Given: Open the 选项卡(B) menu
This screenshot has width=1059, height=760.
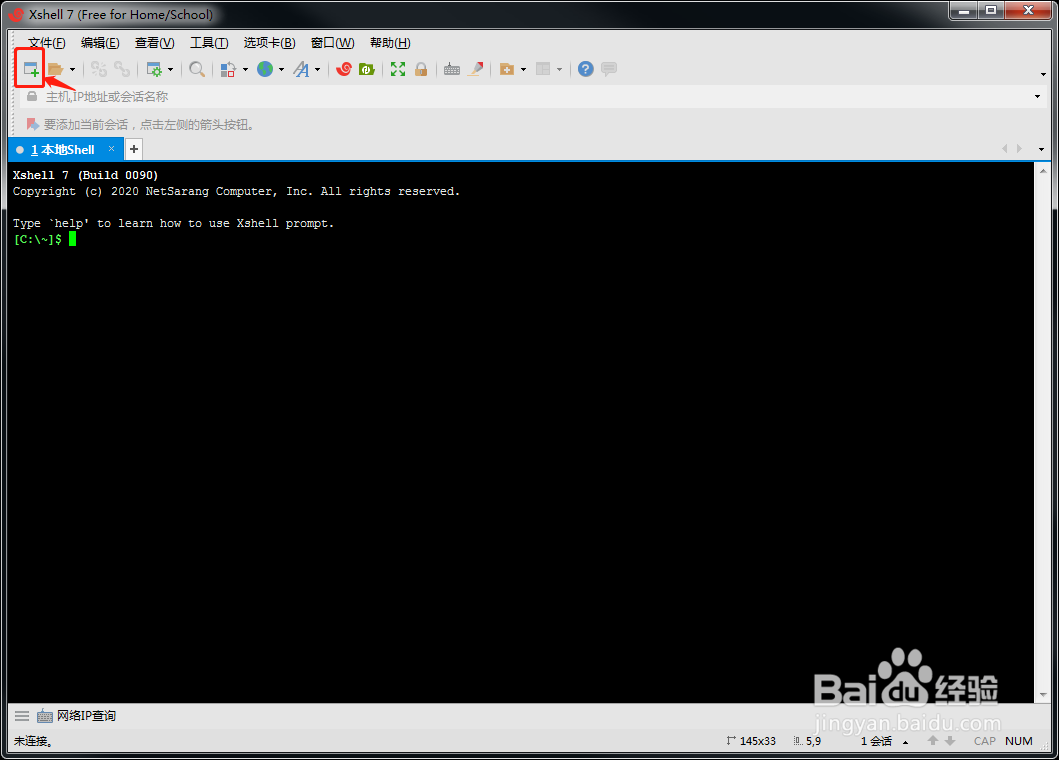Looking at the screenshot, I should pos(269,43).
